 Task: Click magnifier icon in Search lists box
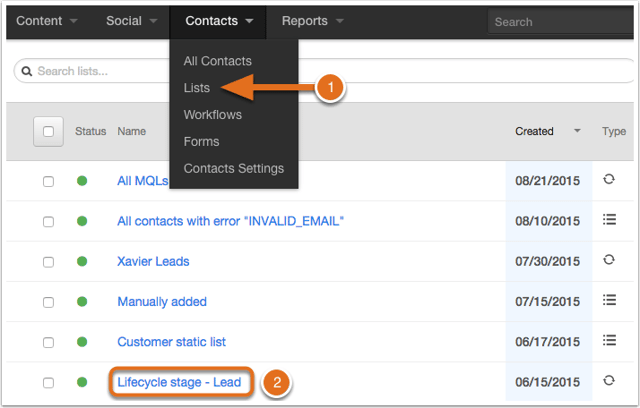(27, 71)
